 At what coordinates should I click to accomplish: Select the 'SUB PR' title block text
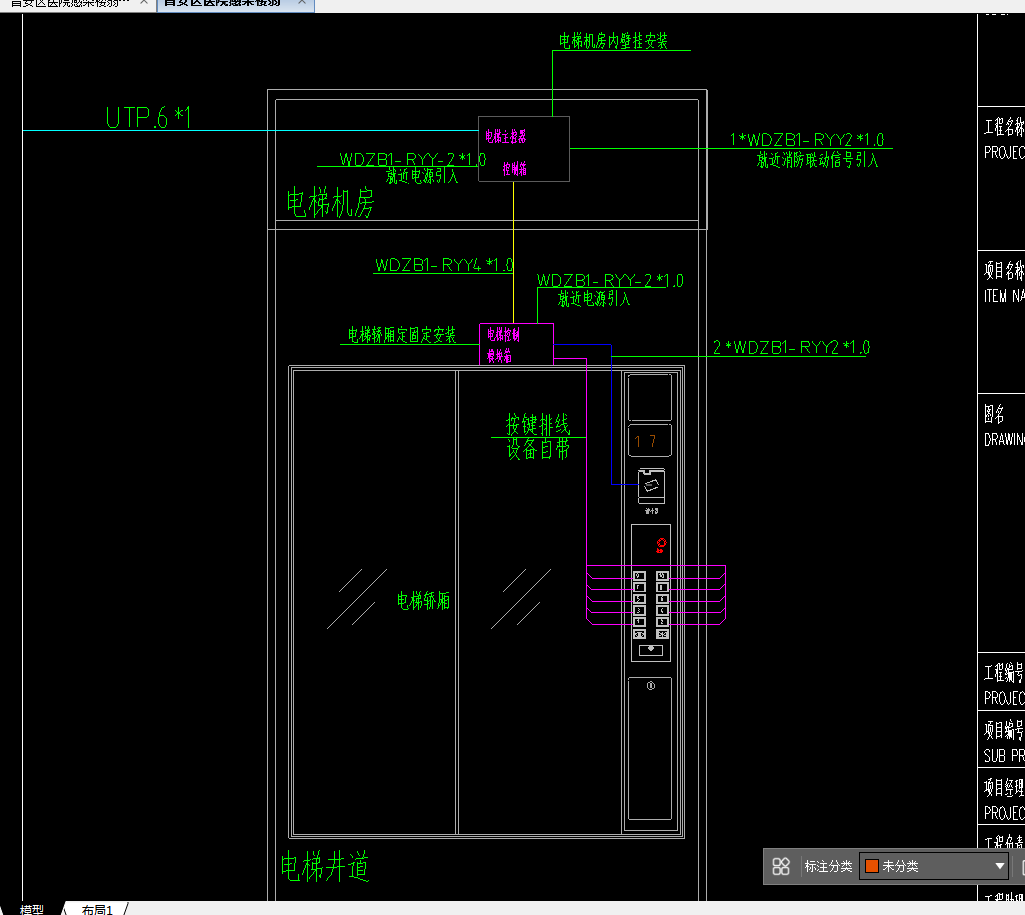1004,756
